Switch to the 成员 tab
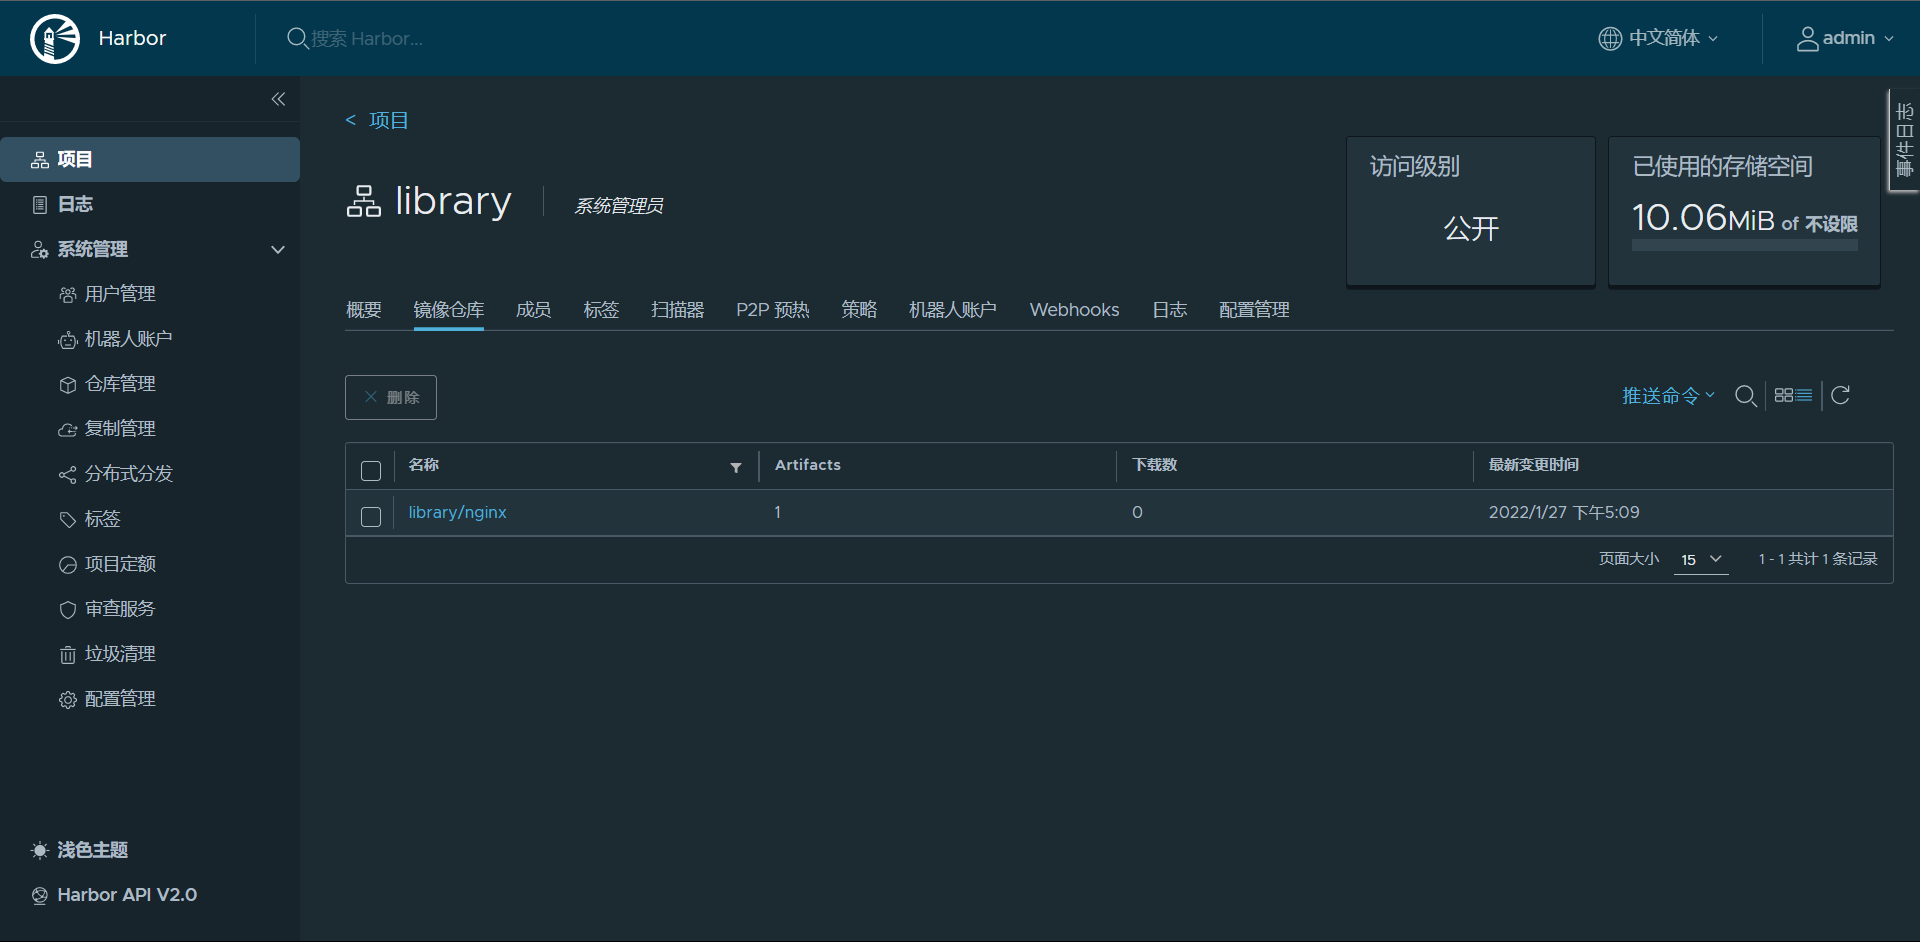The height and width of the screenshot is (942, 1920). [533, 310]
